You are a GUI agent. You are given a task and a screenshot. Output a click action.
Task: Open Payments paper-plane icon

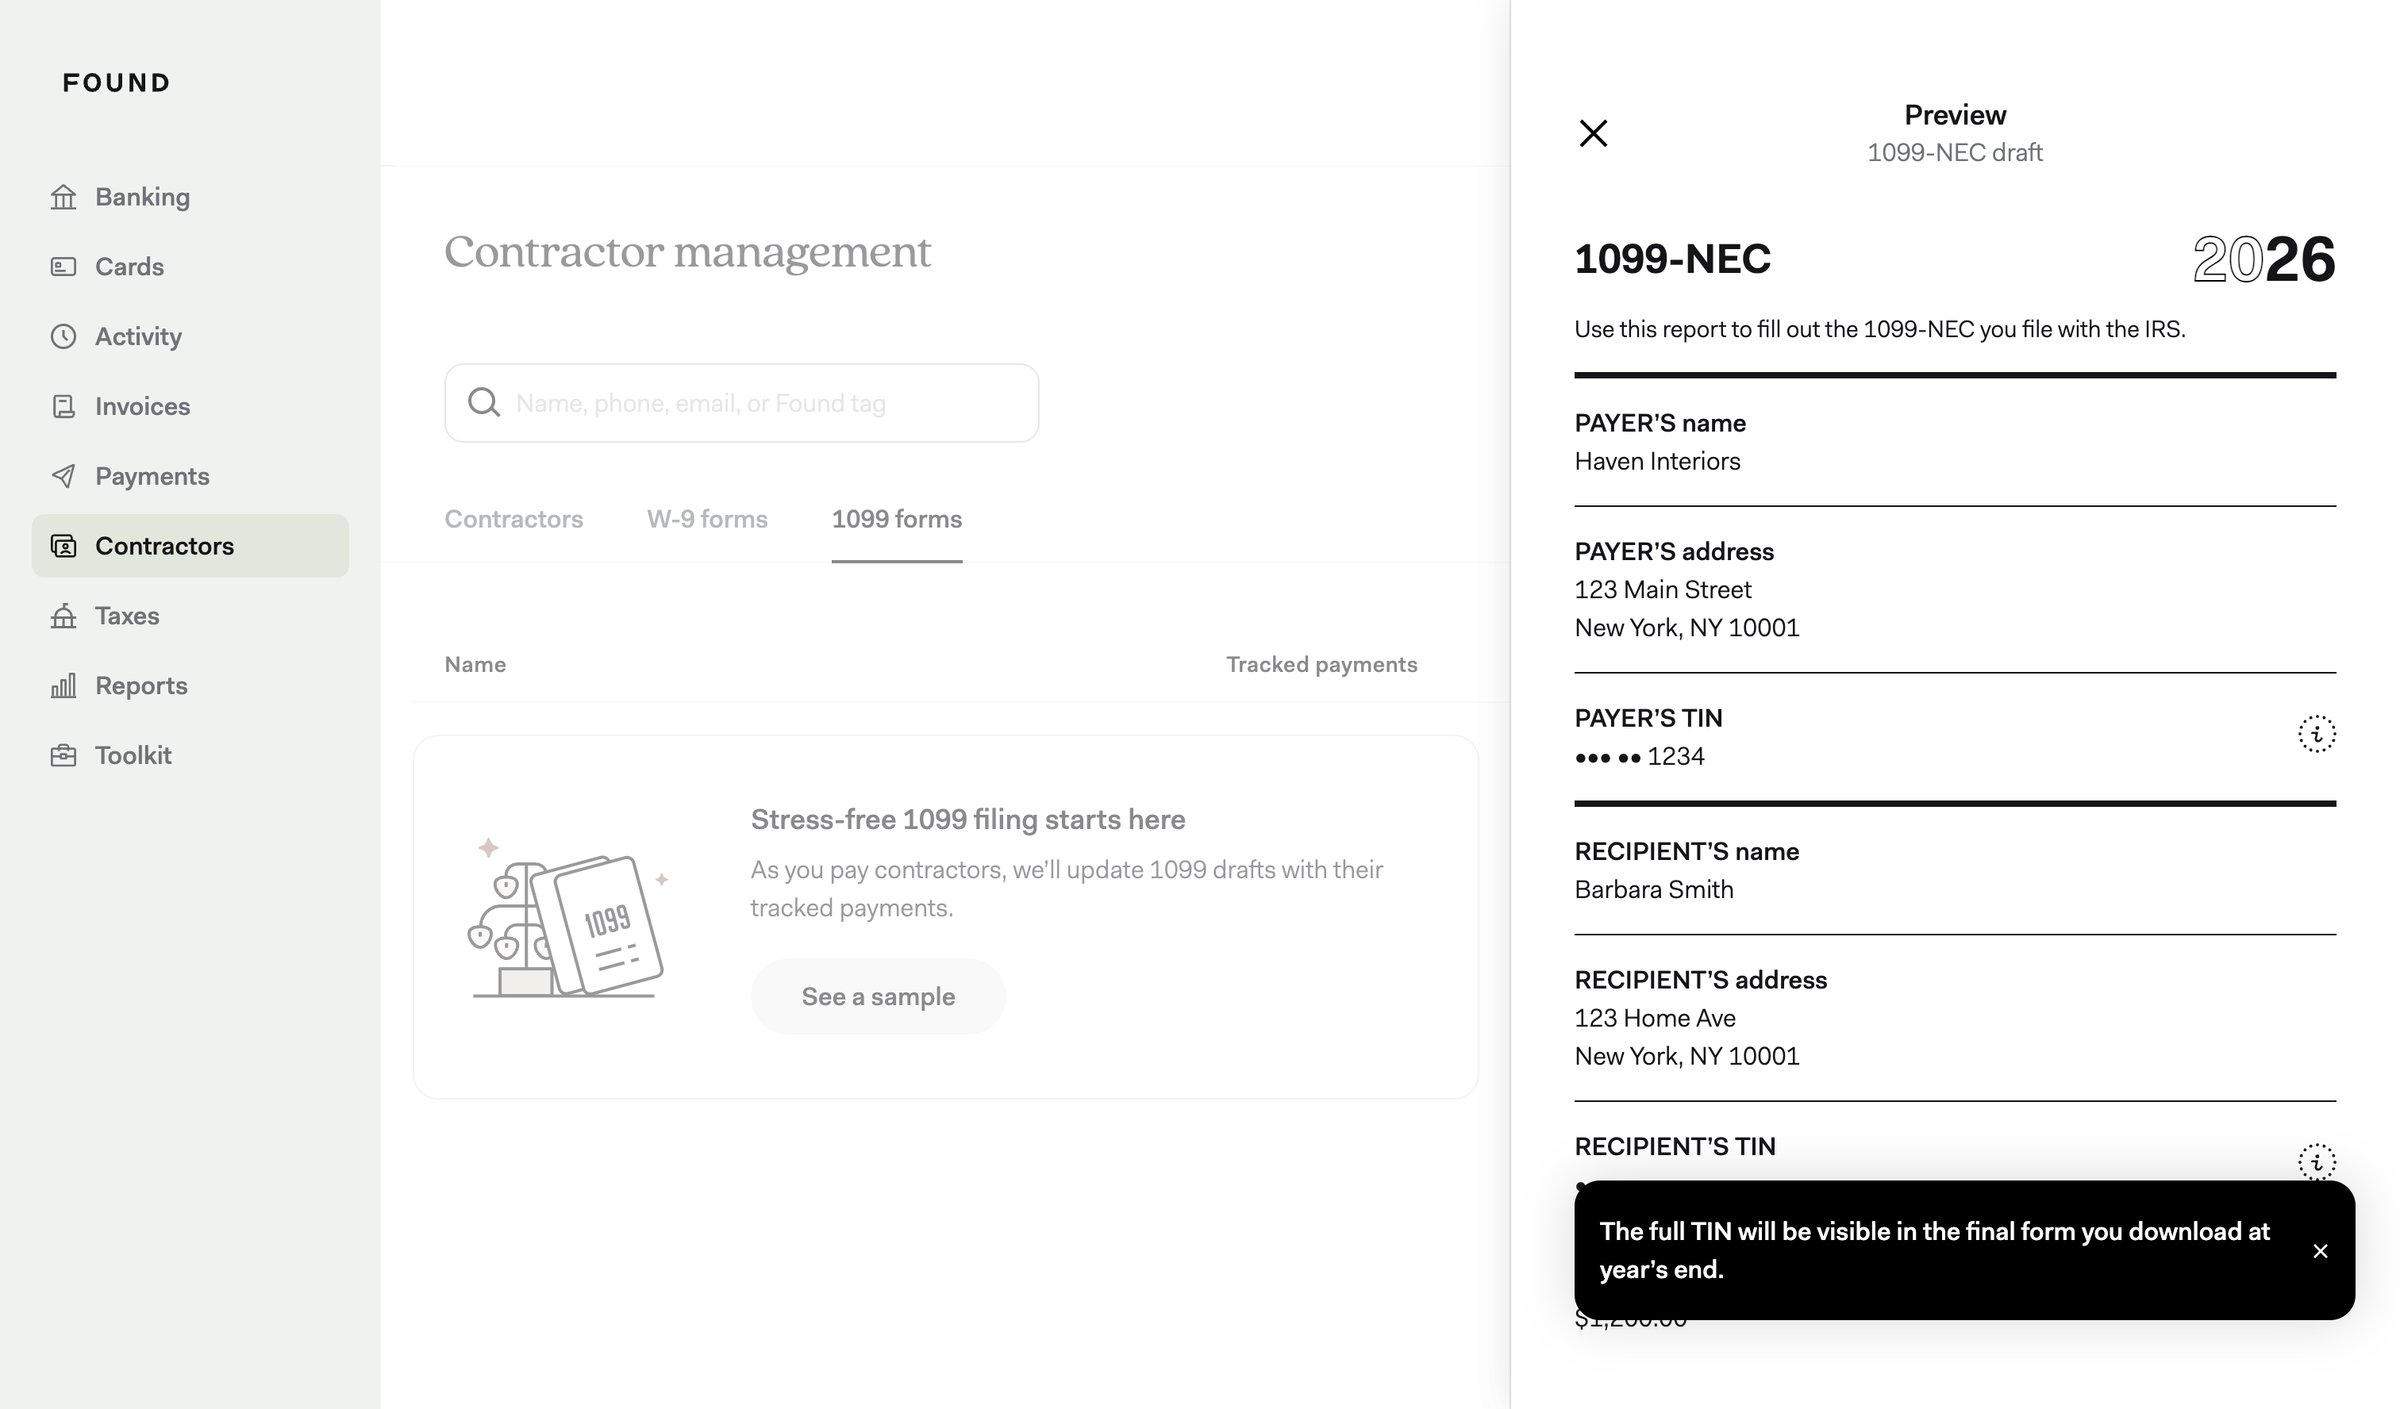point(63,476)
